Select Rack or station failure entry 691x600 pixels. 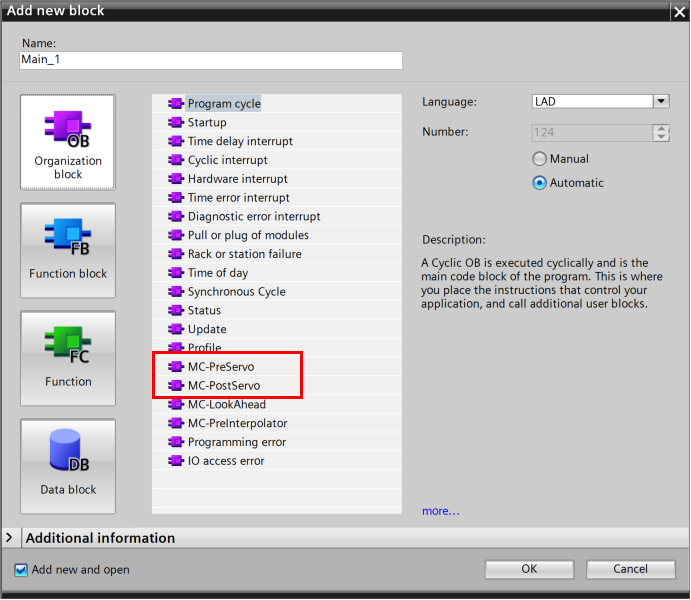[x=277, y=254]
